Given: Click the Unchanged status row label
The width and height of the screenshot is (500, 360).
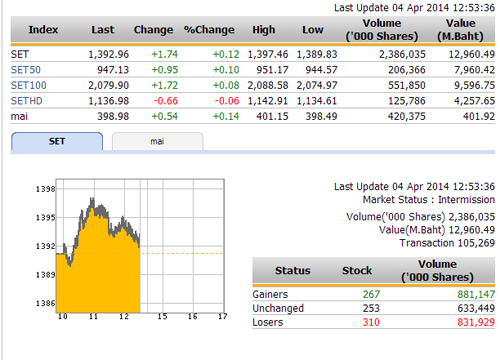Looking at the screenshot, I should (278, 308).
